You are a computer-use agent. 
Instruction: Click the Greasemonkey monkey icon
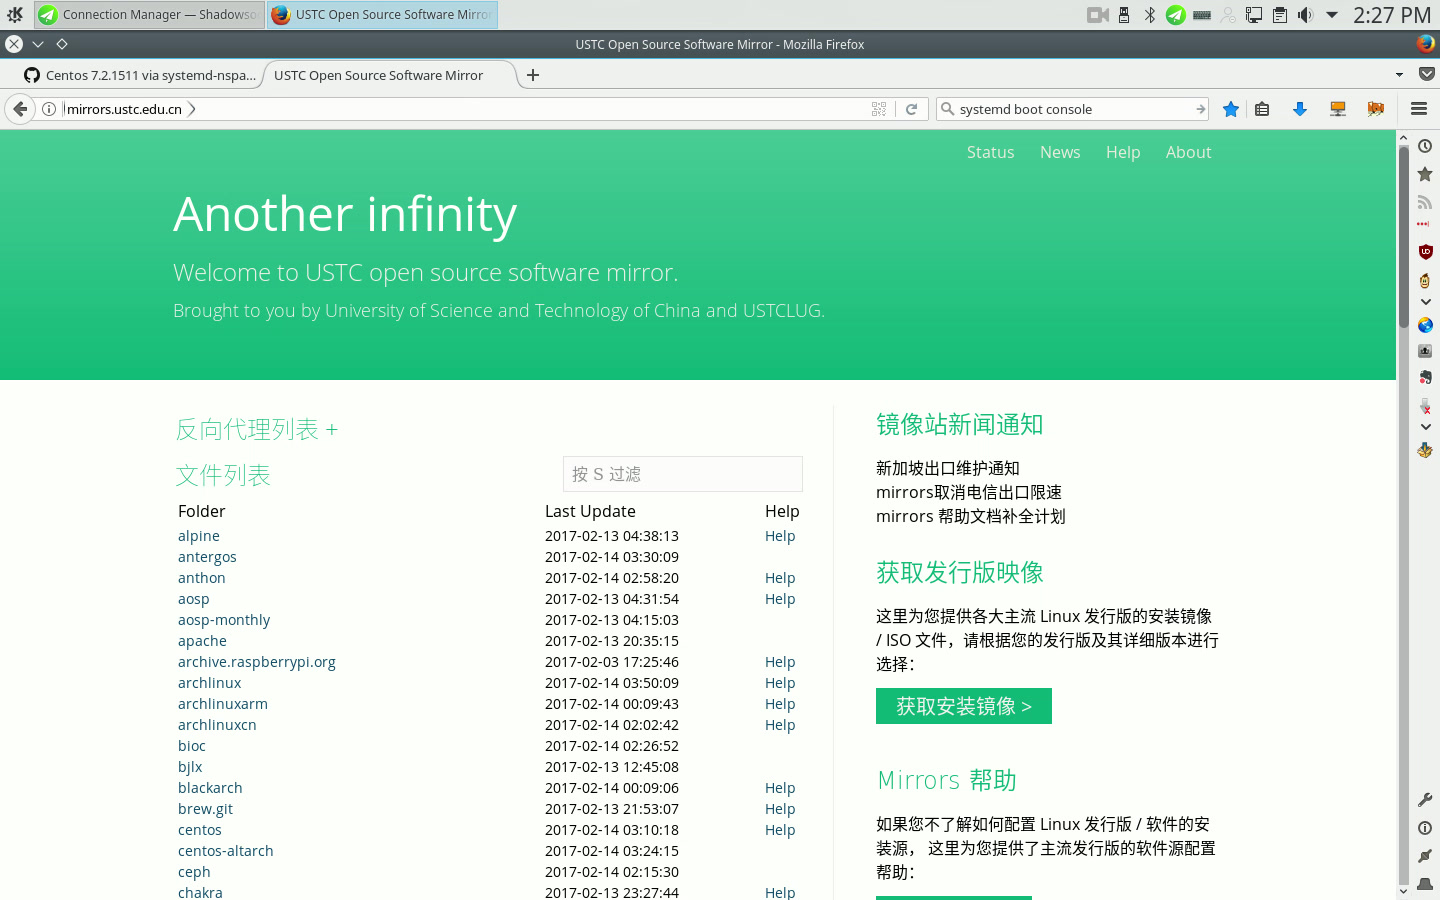(1425, 280)
